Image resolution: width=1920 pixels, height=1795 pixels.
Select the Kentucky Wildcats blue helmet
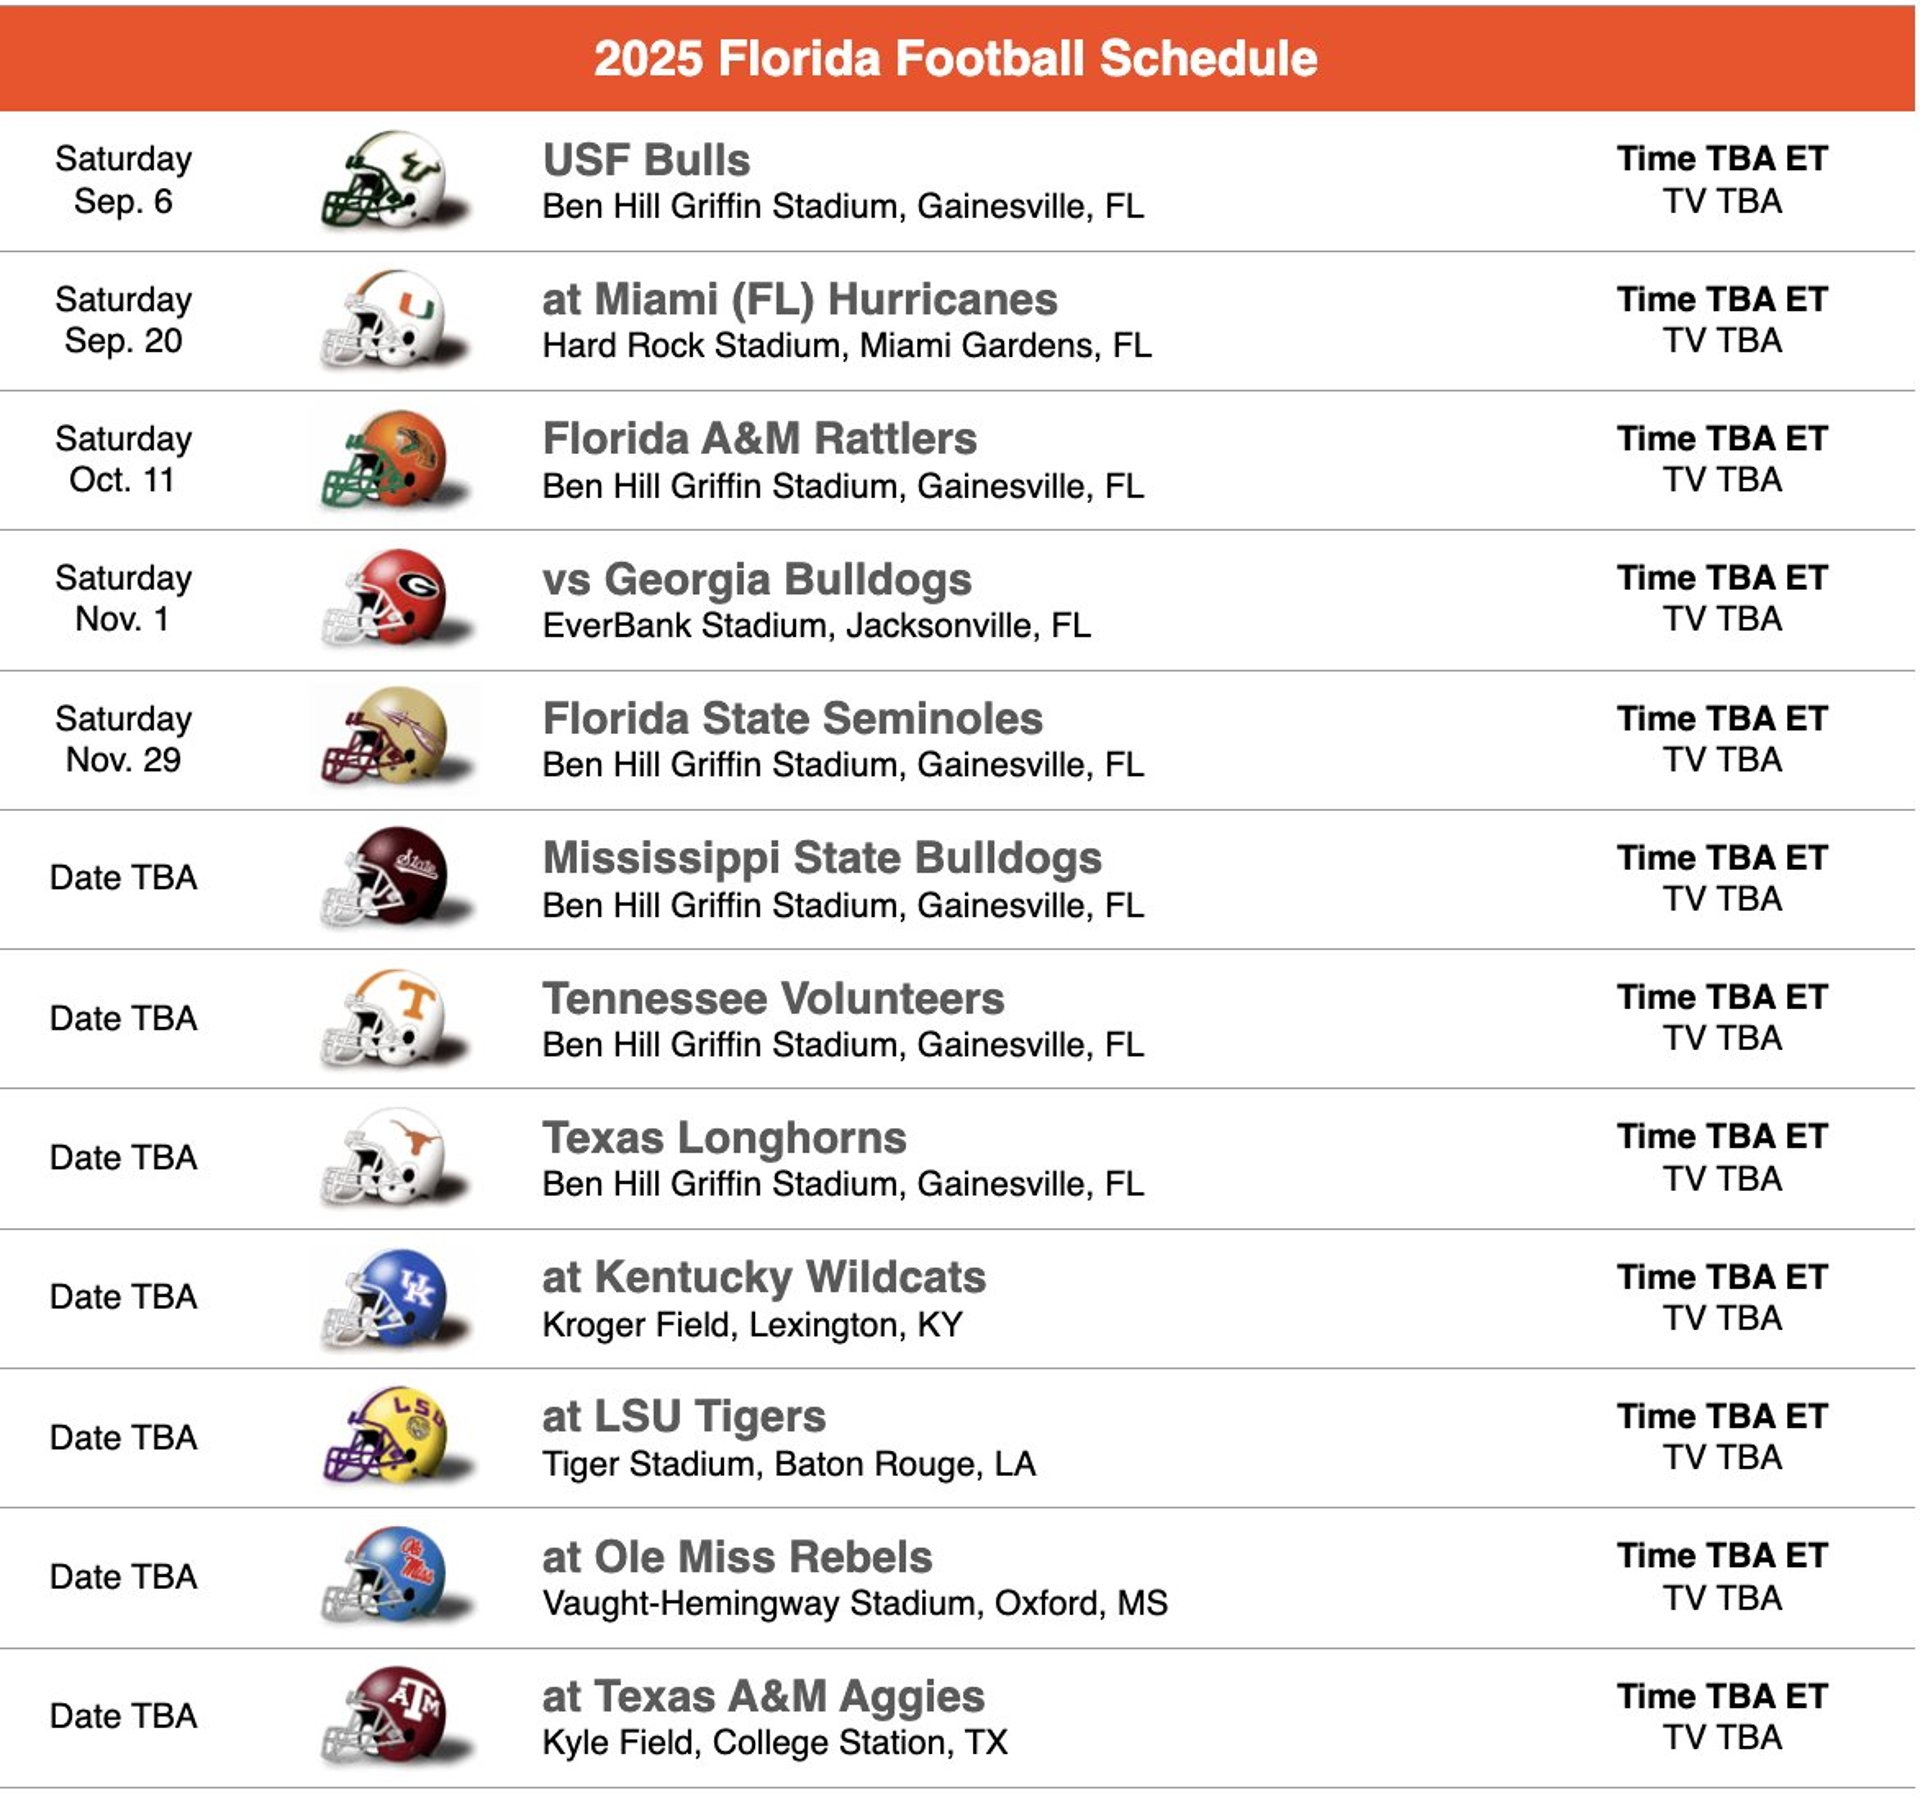(394, 1297)
